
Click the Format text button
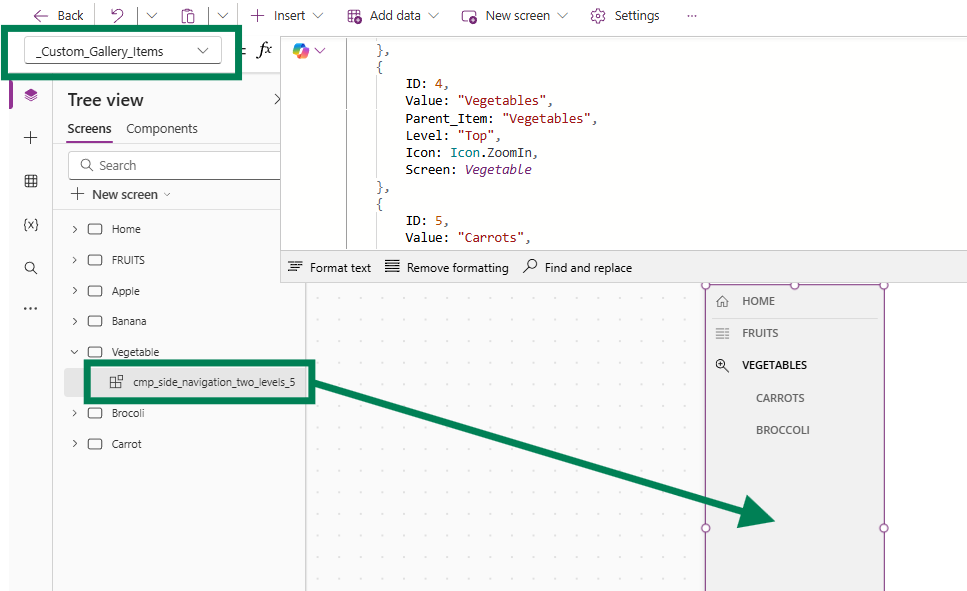pyautogui.click(x=329, y=268)
